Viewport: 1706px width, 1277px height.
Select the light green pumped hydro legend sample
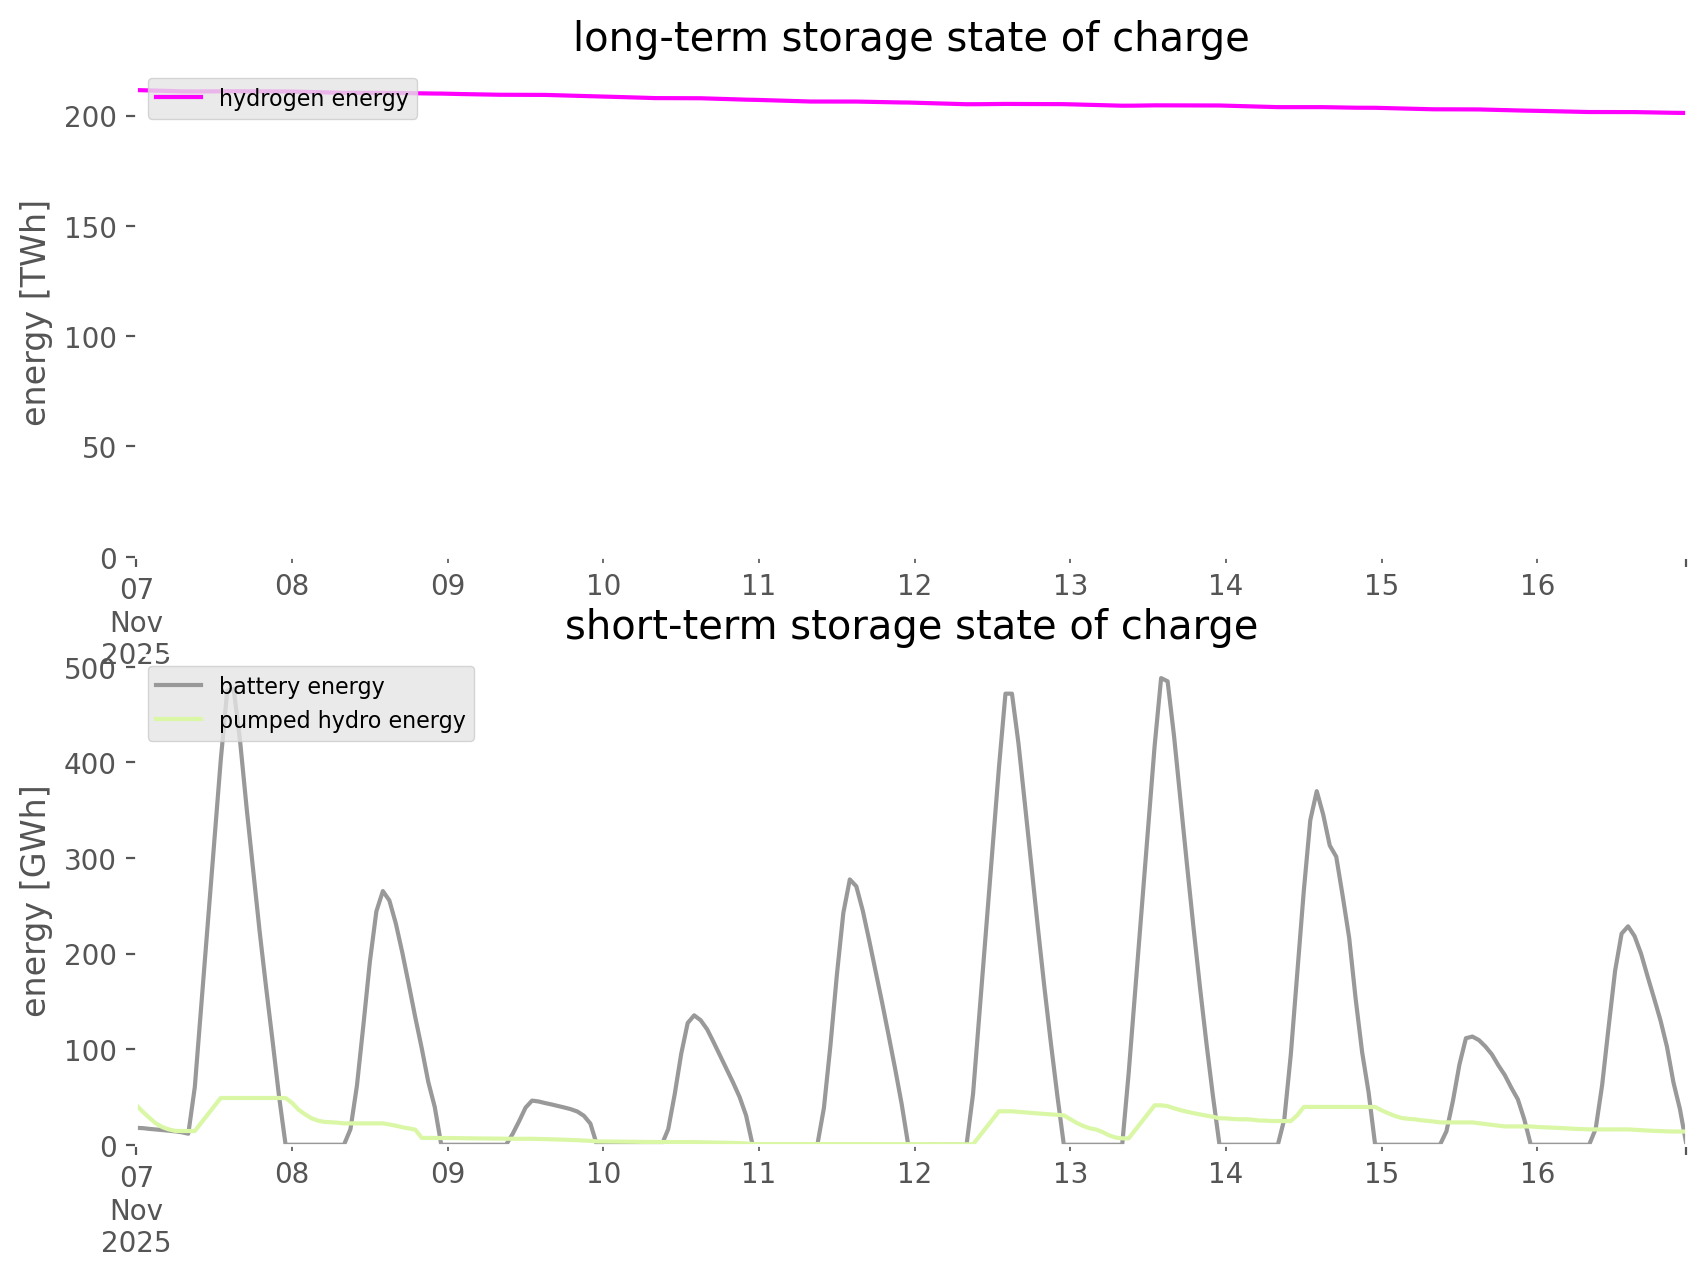pos(180,720)
